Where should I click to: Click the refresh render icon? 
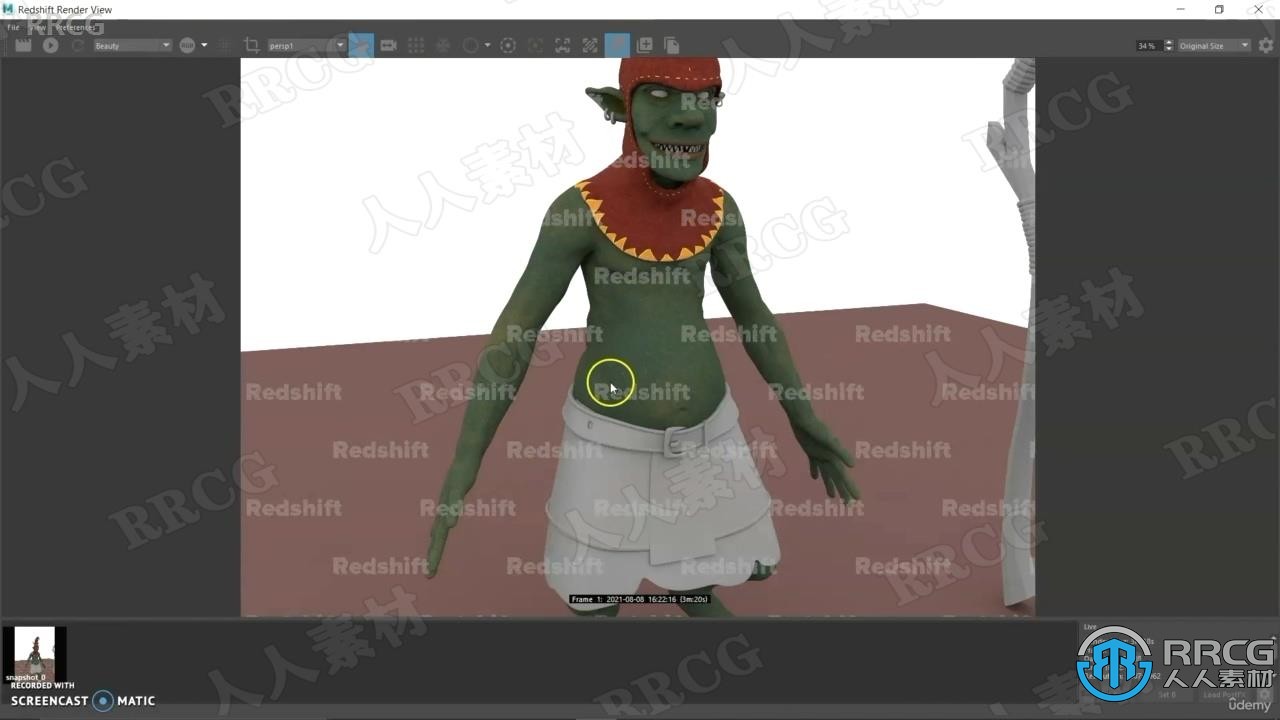tap(77, 45)
